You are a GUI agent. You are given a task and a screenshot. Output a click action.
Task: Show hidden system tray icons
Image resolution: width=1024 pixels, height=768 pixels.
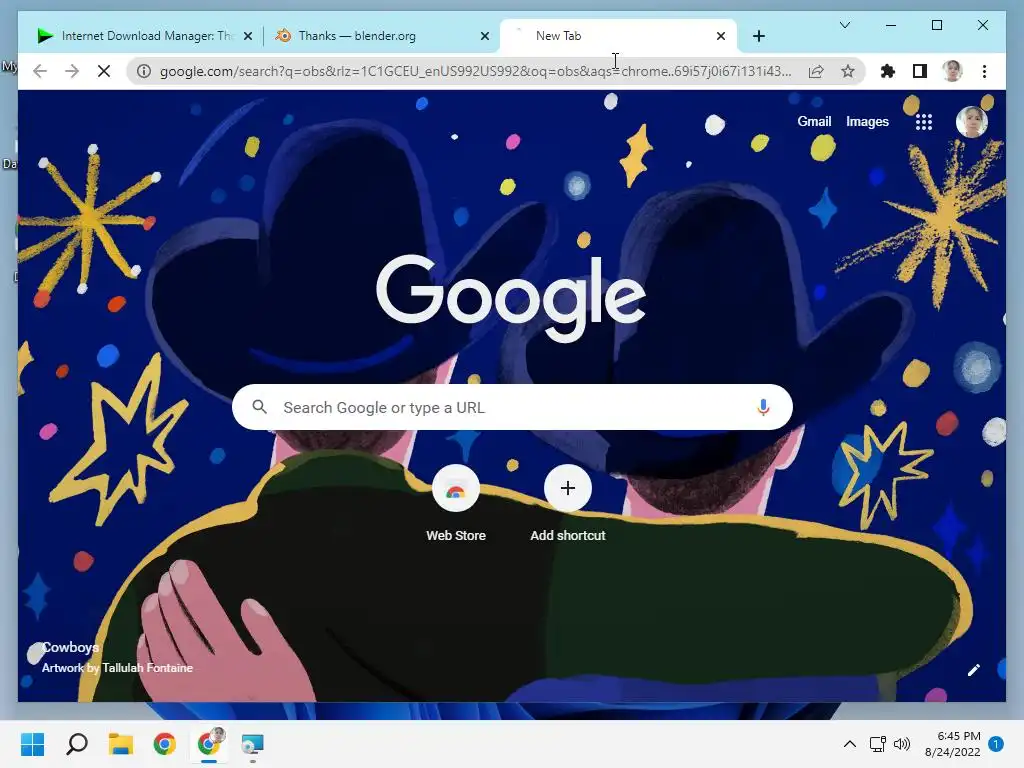click(x=850, y=744)
